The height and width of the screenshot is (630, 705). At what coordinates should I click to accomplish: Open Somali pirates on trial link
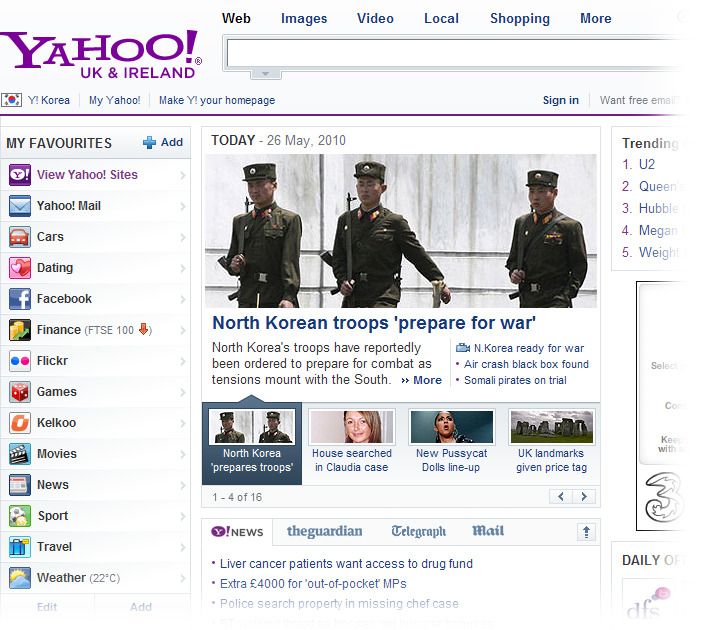(x=515, y=380)
